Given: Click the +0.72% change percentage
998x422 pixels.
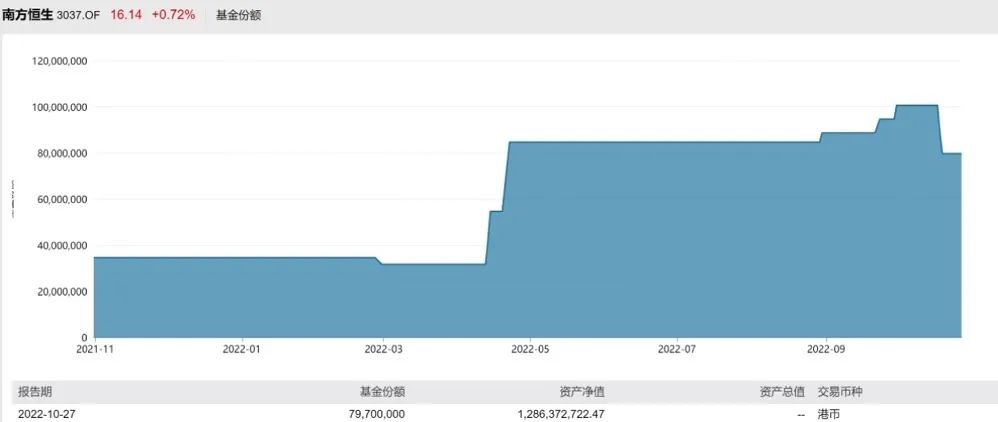Looking at the screenshot, I should click(x=173, y=15).
